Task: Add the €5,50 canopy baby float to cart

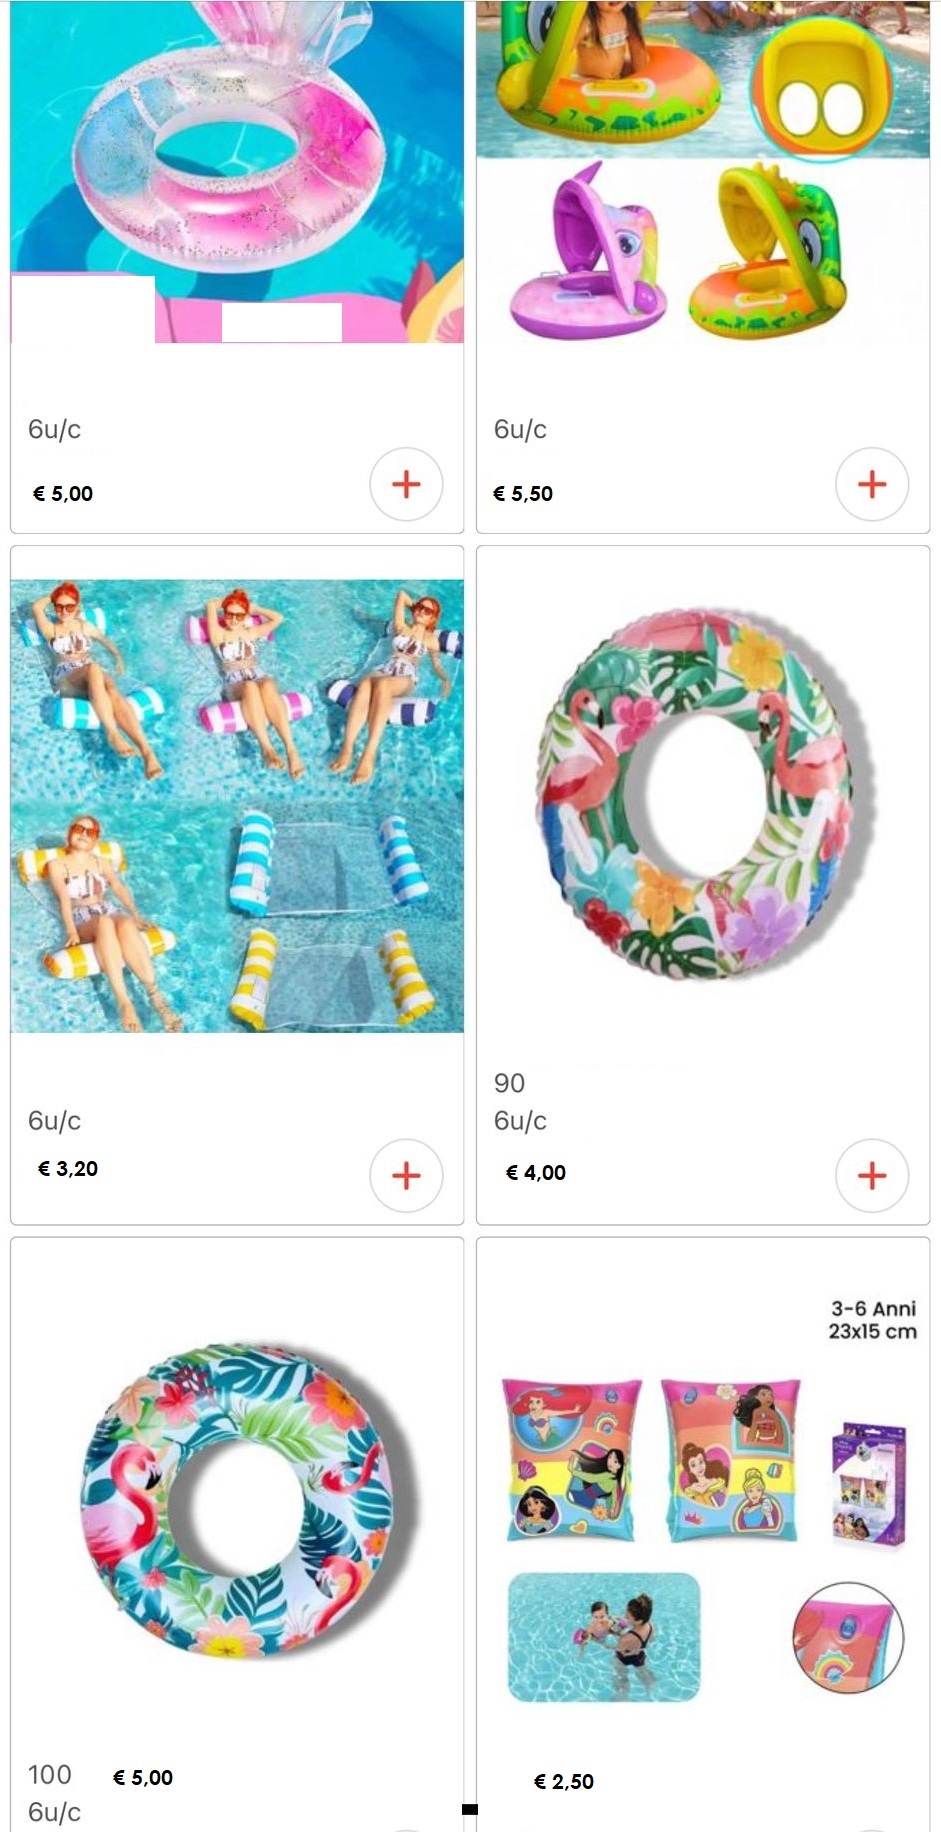Action: 872,484
